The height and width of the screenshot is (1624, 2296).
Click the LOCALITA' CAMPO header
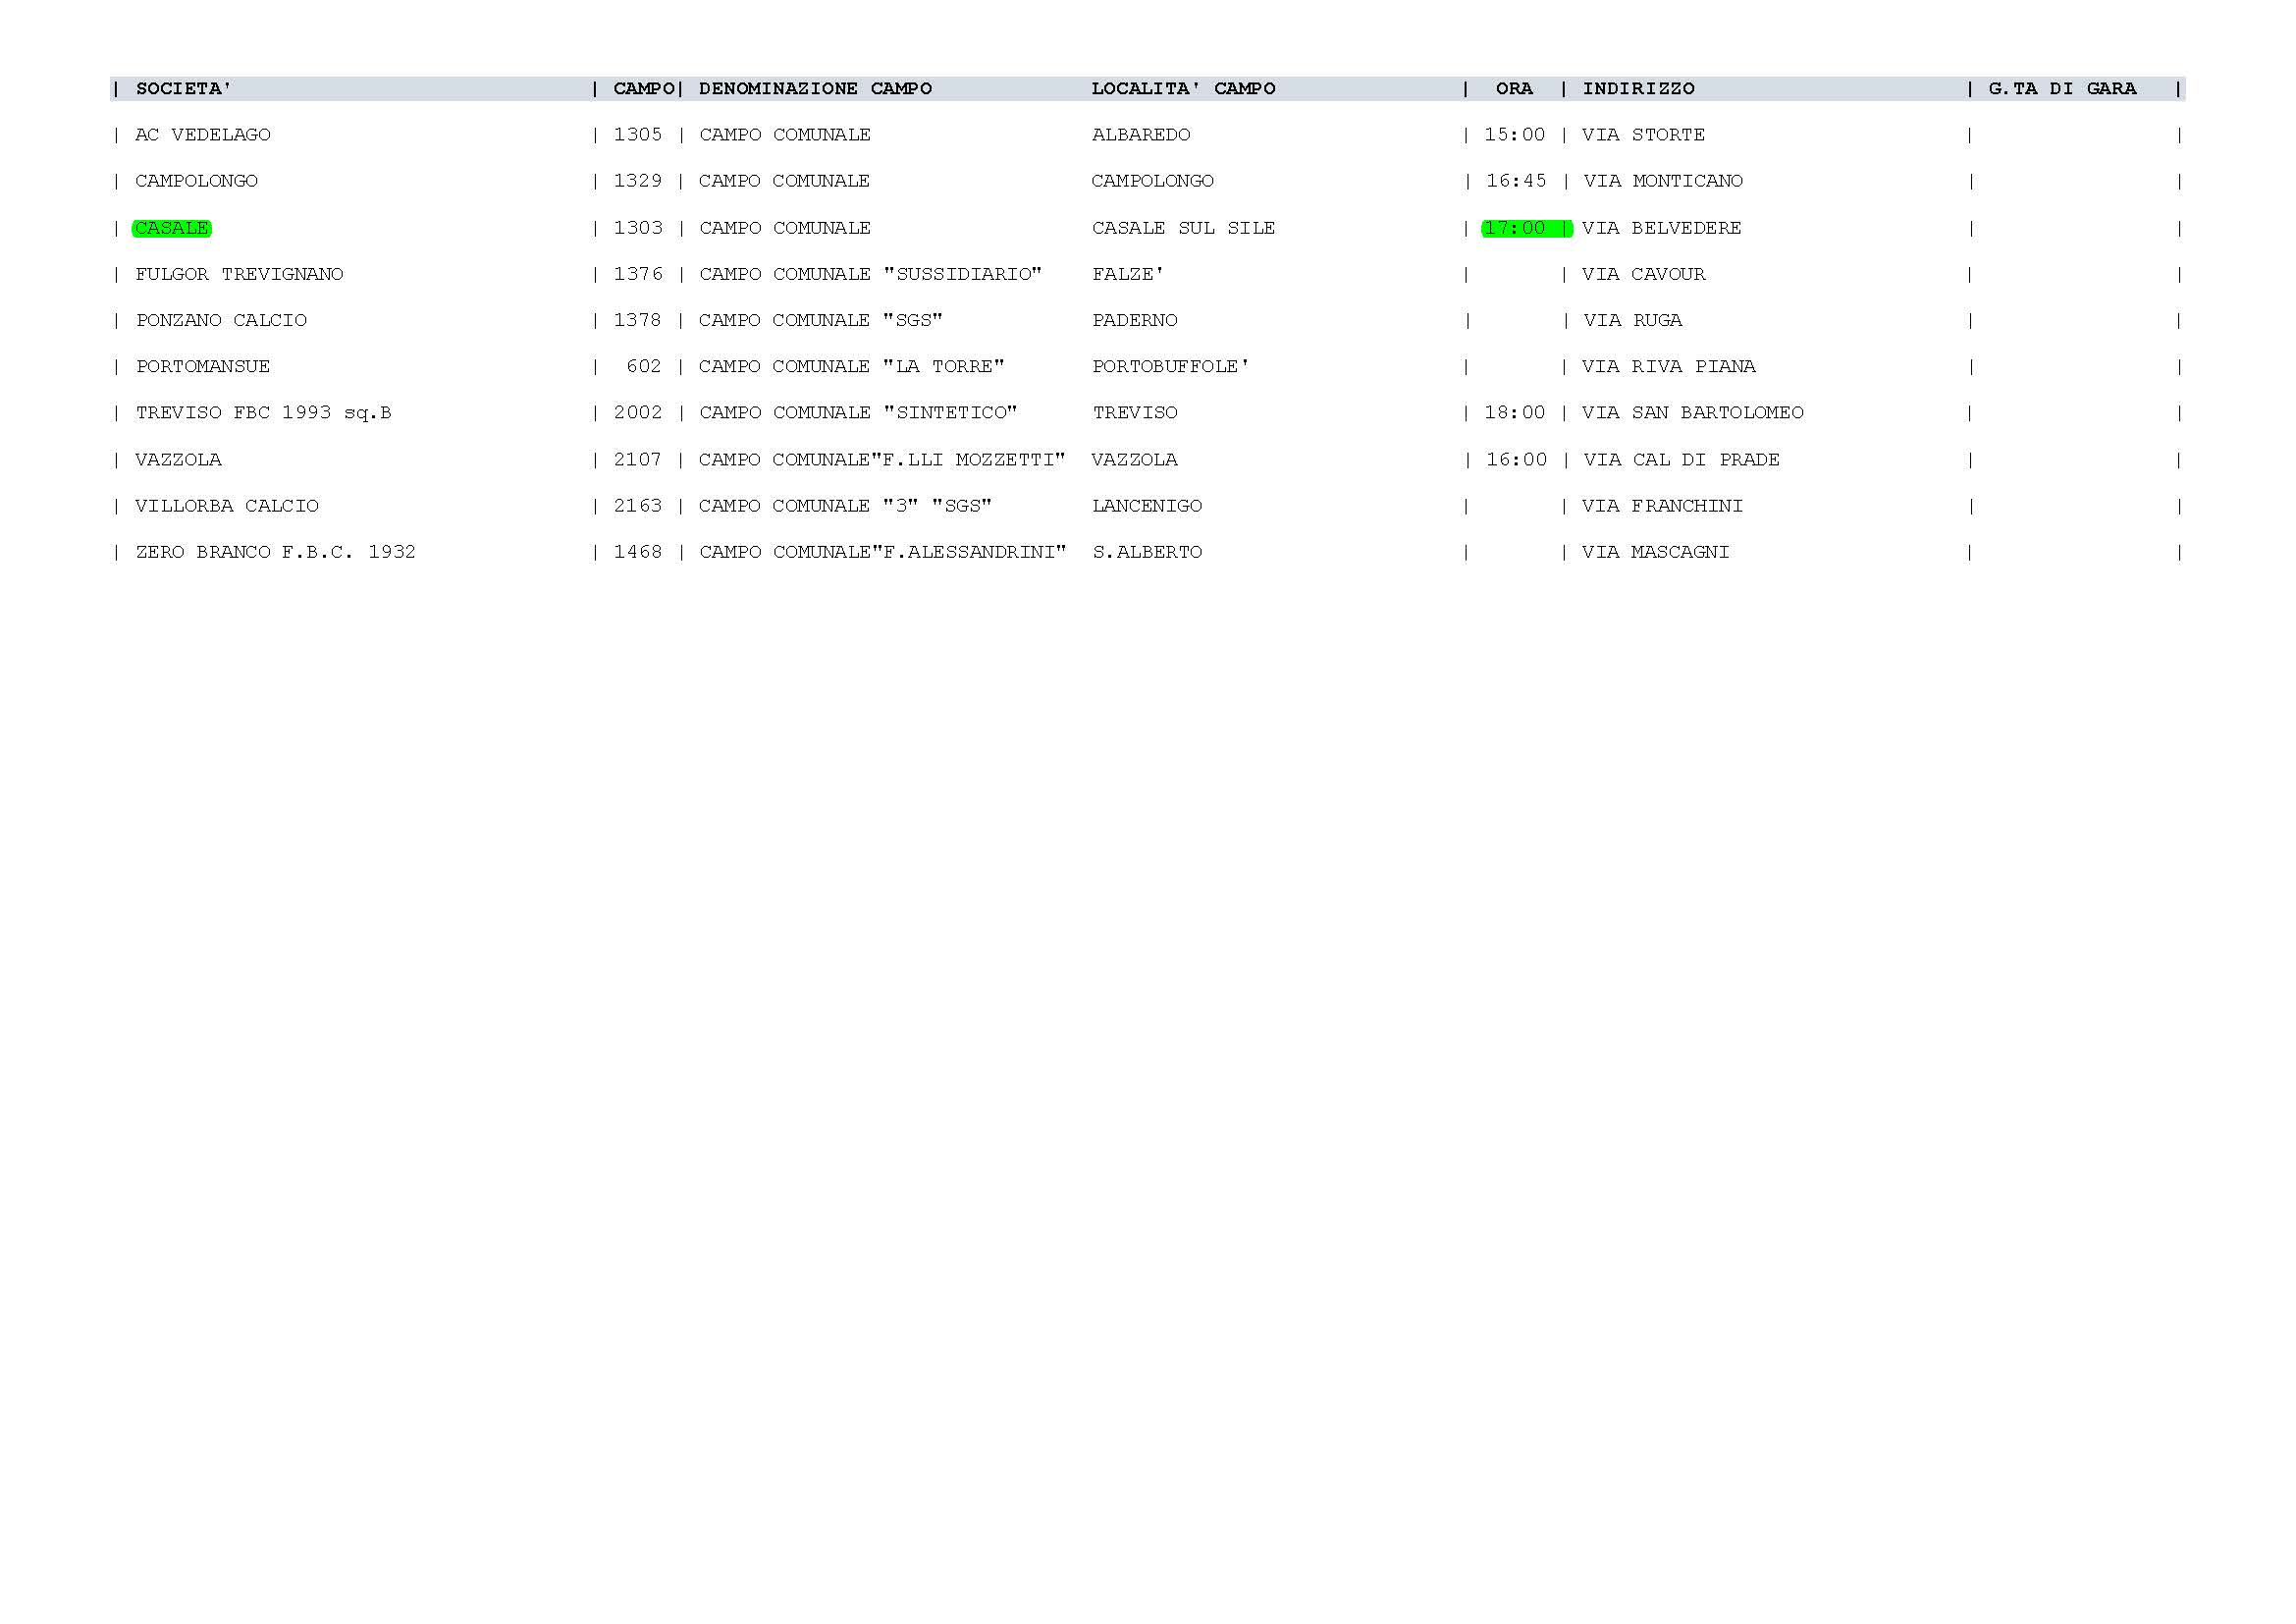(1183, 89)
